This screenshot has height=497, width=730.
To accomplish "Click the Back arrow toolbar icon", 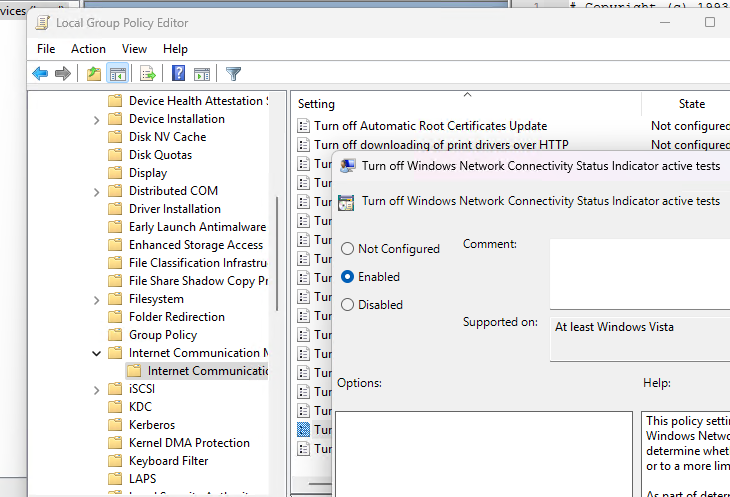I will click(40, 73).
